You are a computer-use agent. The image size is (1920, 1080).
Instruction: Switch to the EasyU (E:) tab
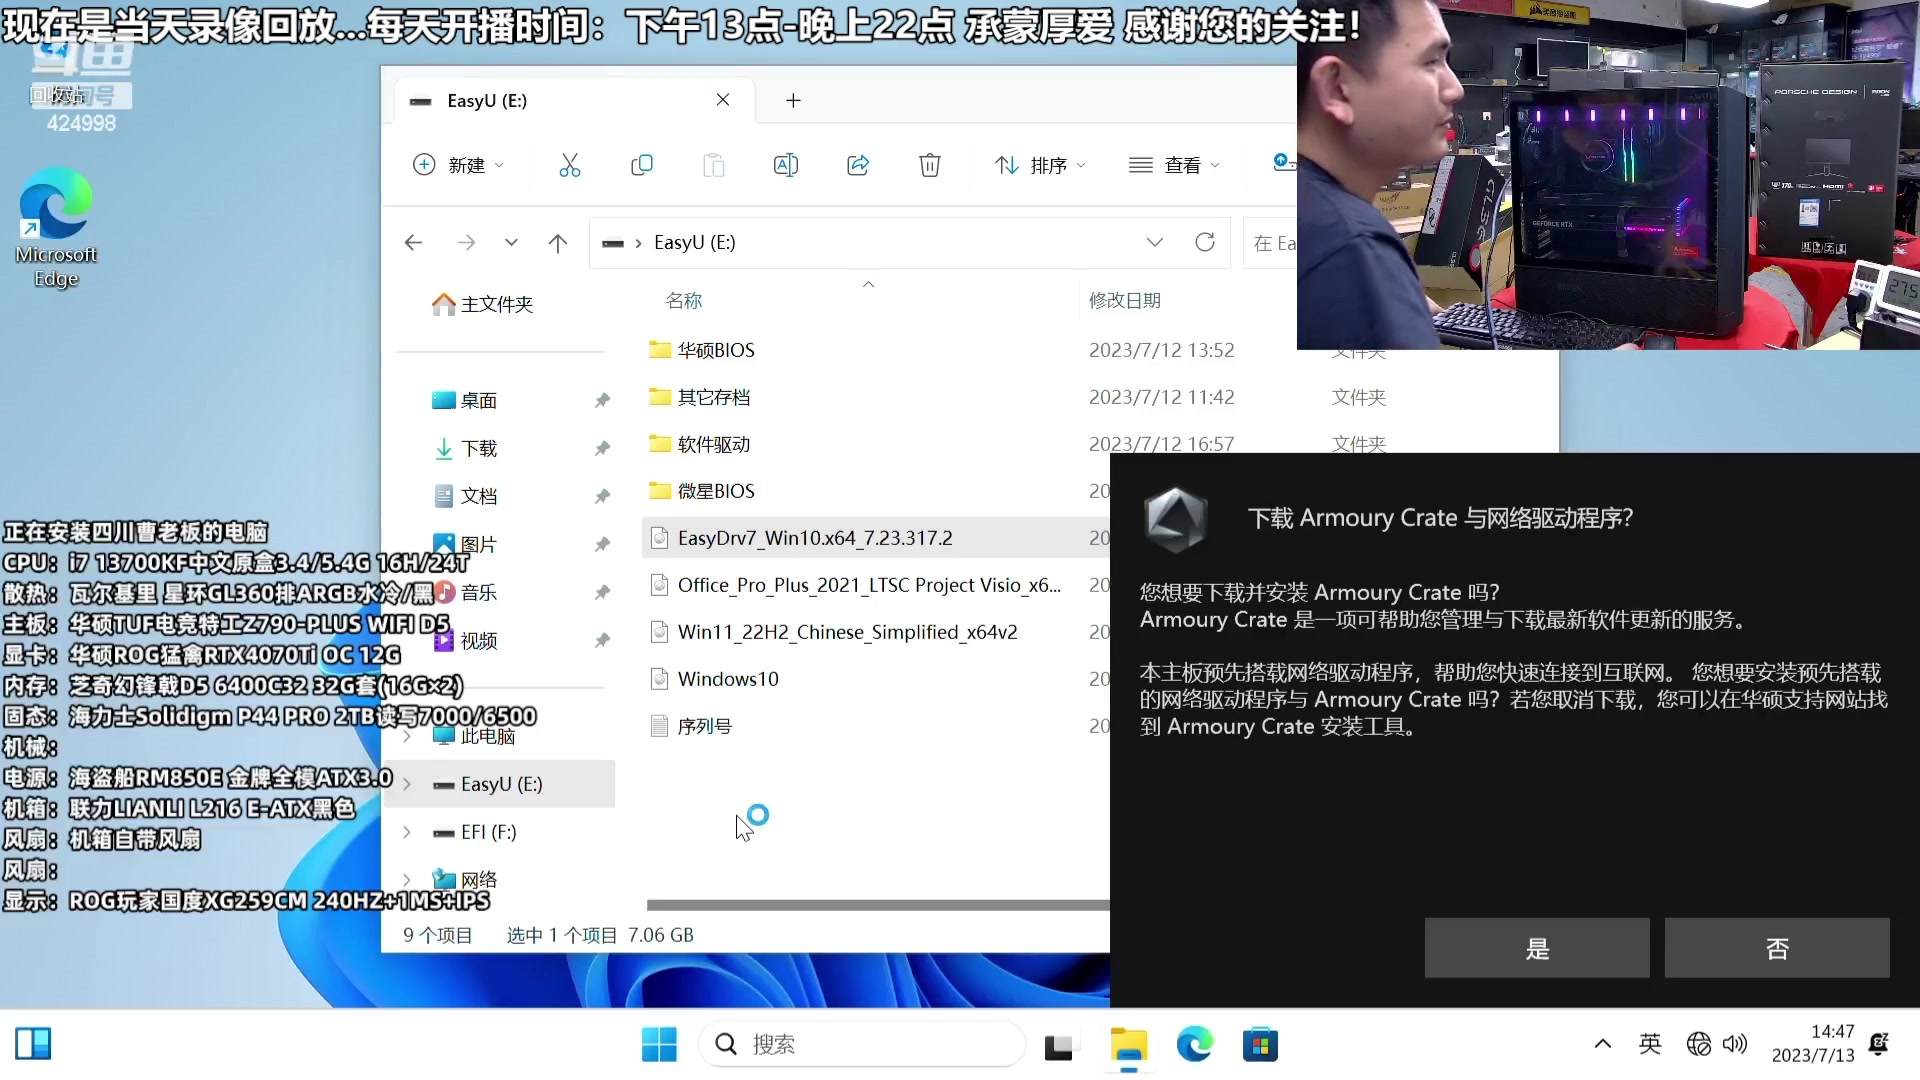point(487,100)
